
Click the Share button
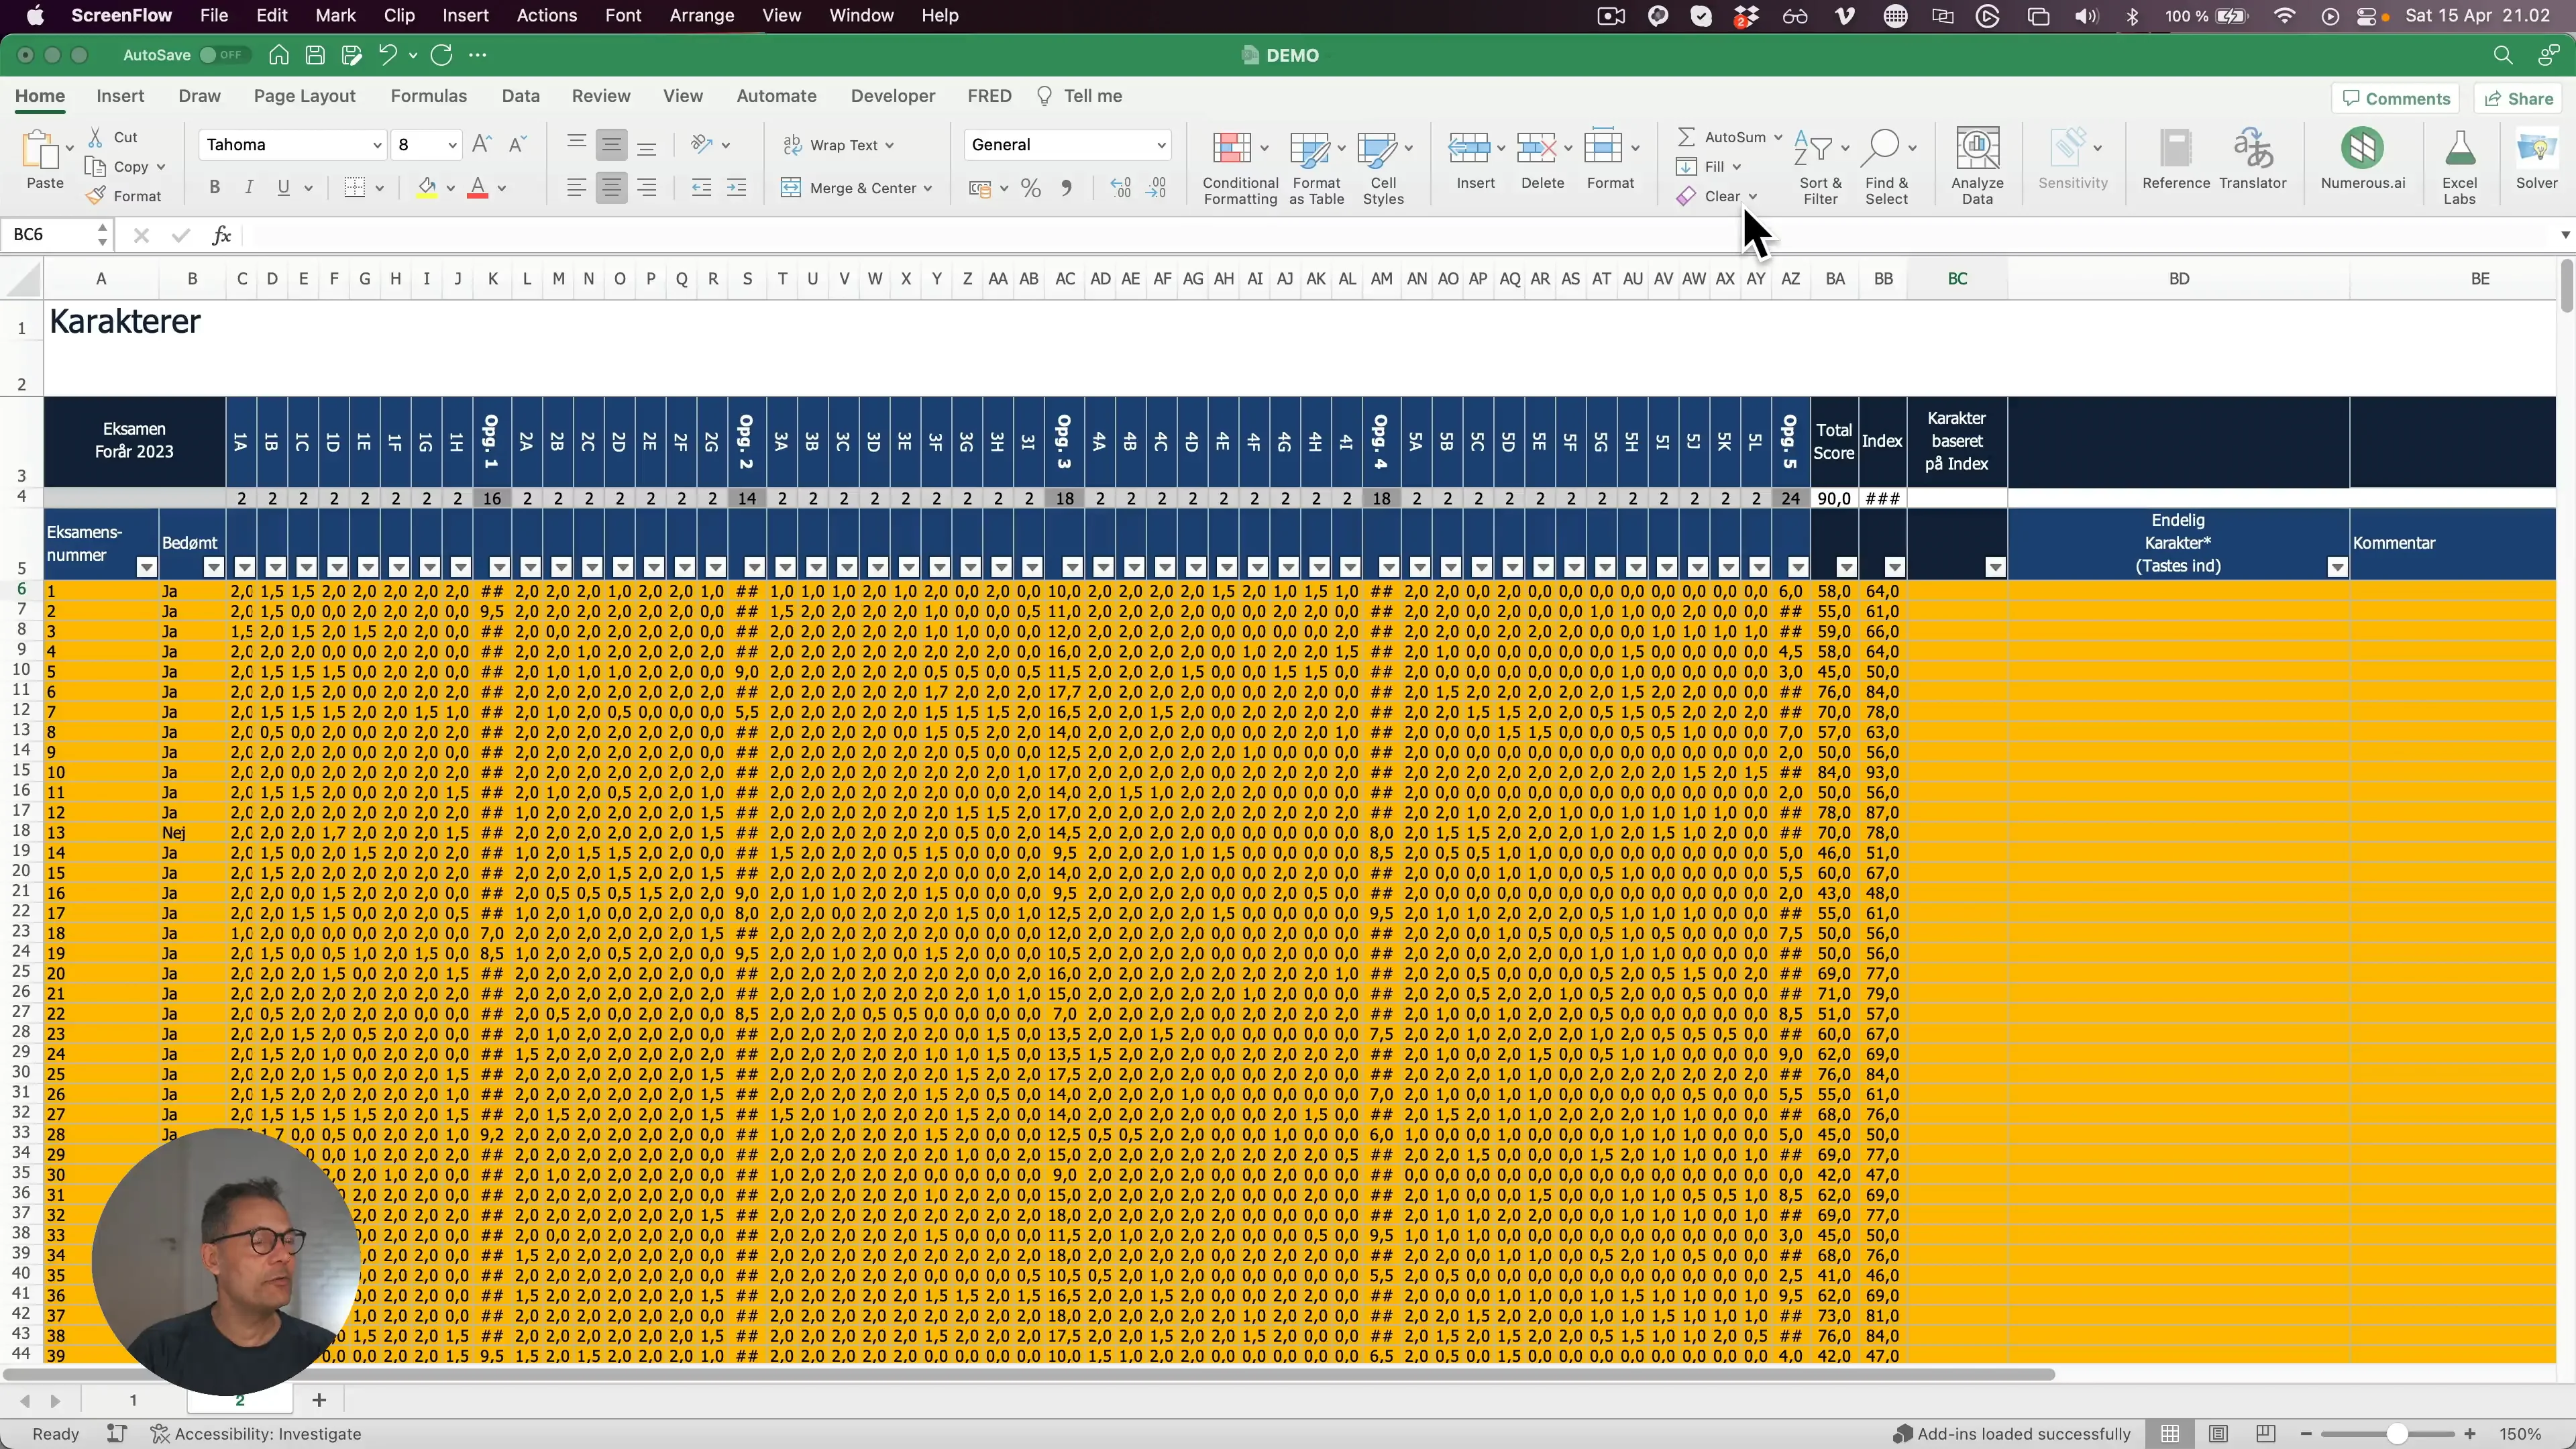click(x=2519, y=97)
